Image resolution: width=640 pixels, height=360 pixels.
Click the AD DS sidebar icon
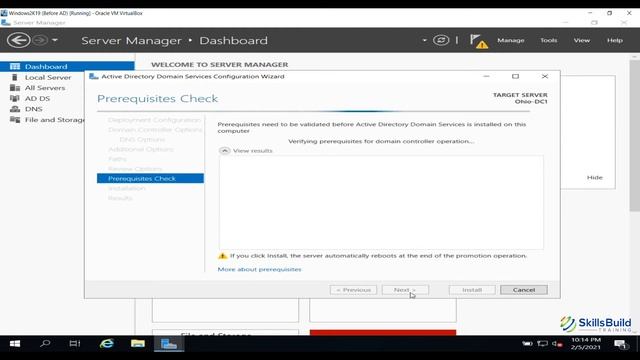(15, 98)
